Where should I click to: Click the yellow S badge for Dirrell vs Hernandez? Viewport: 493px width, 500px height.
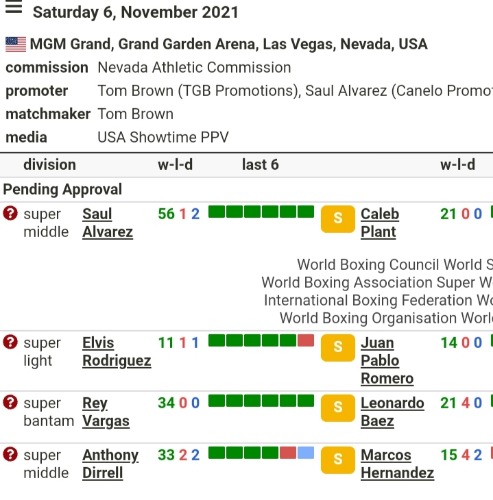338,460
